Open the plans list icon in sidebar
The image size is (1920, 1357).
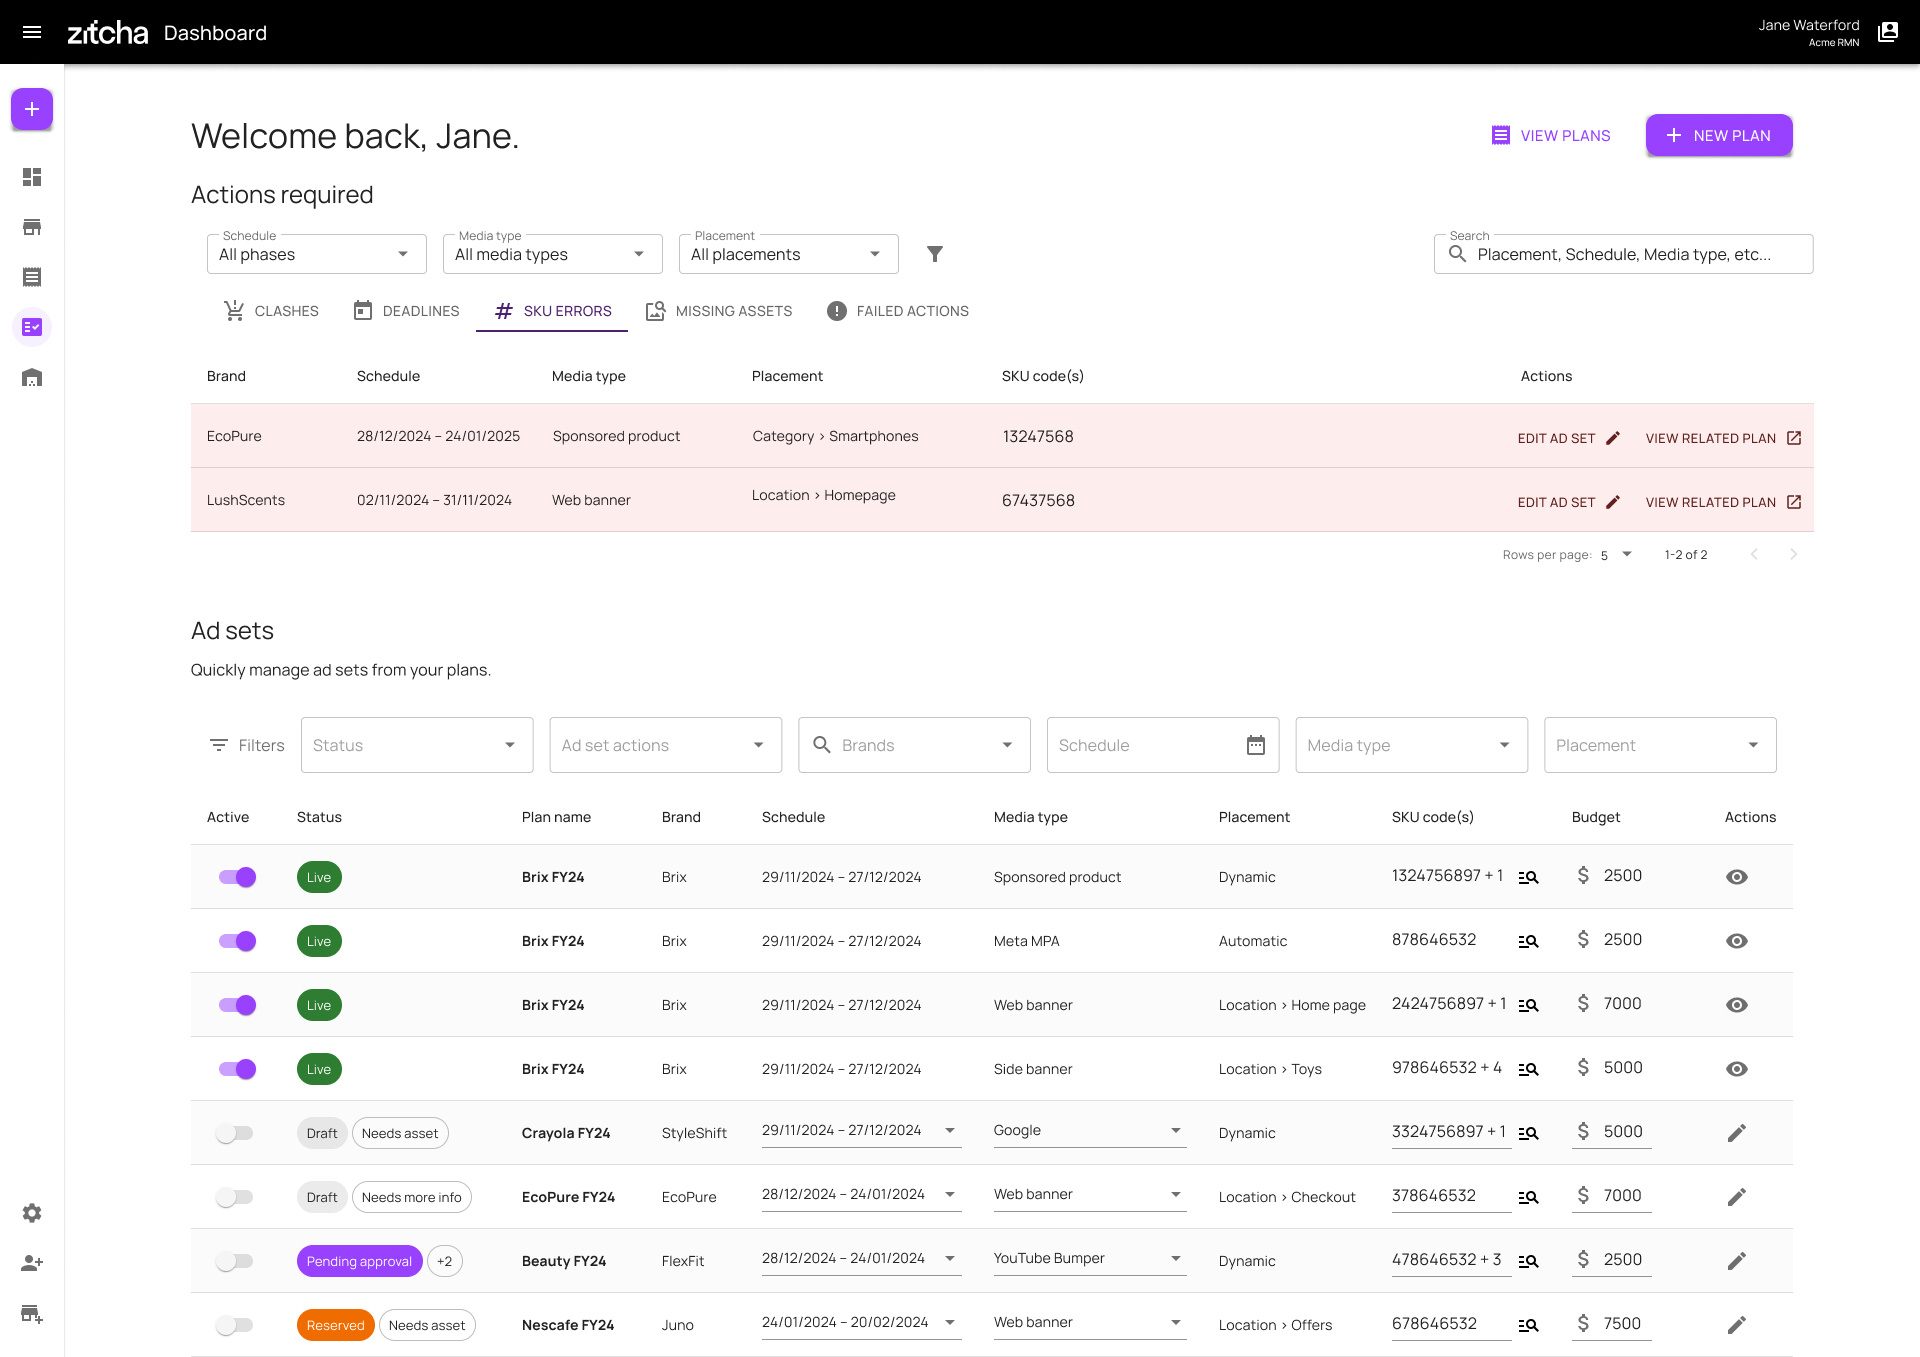[x=32, y=277]
